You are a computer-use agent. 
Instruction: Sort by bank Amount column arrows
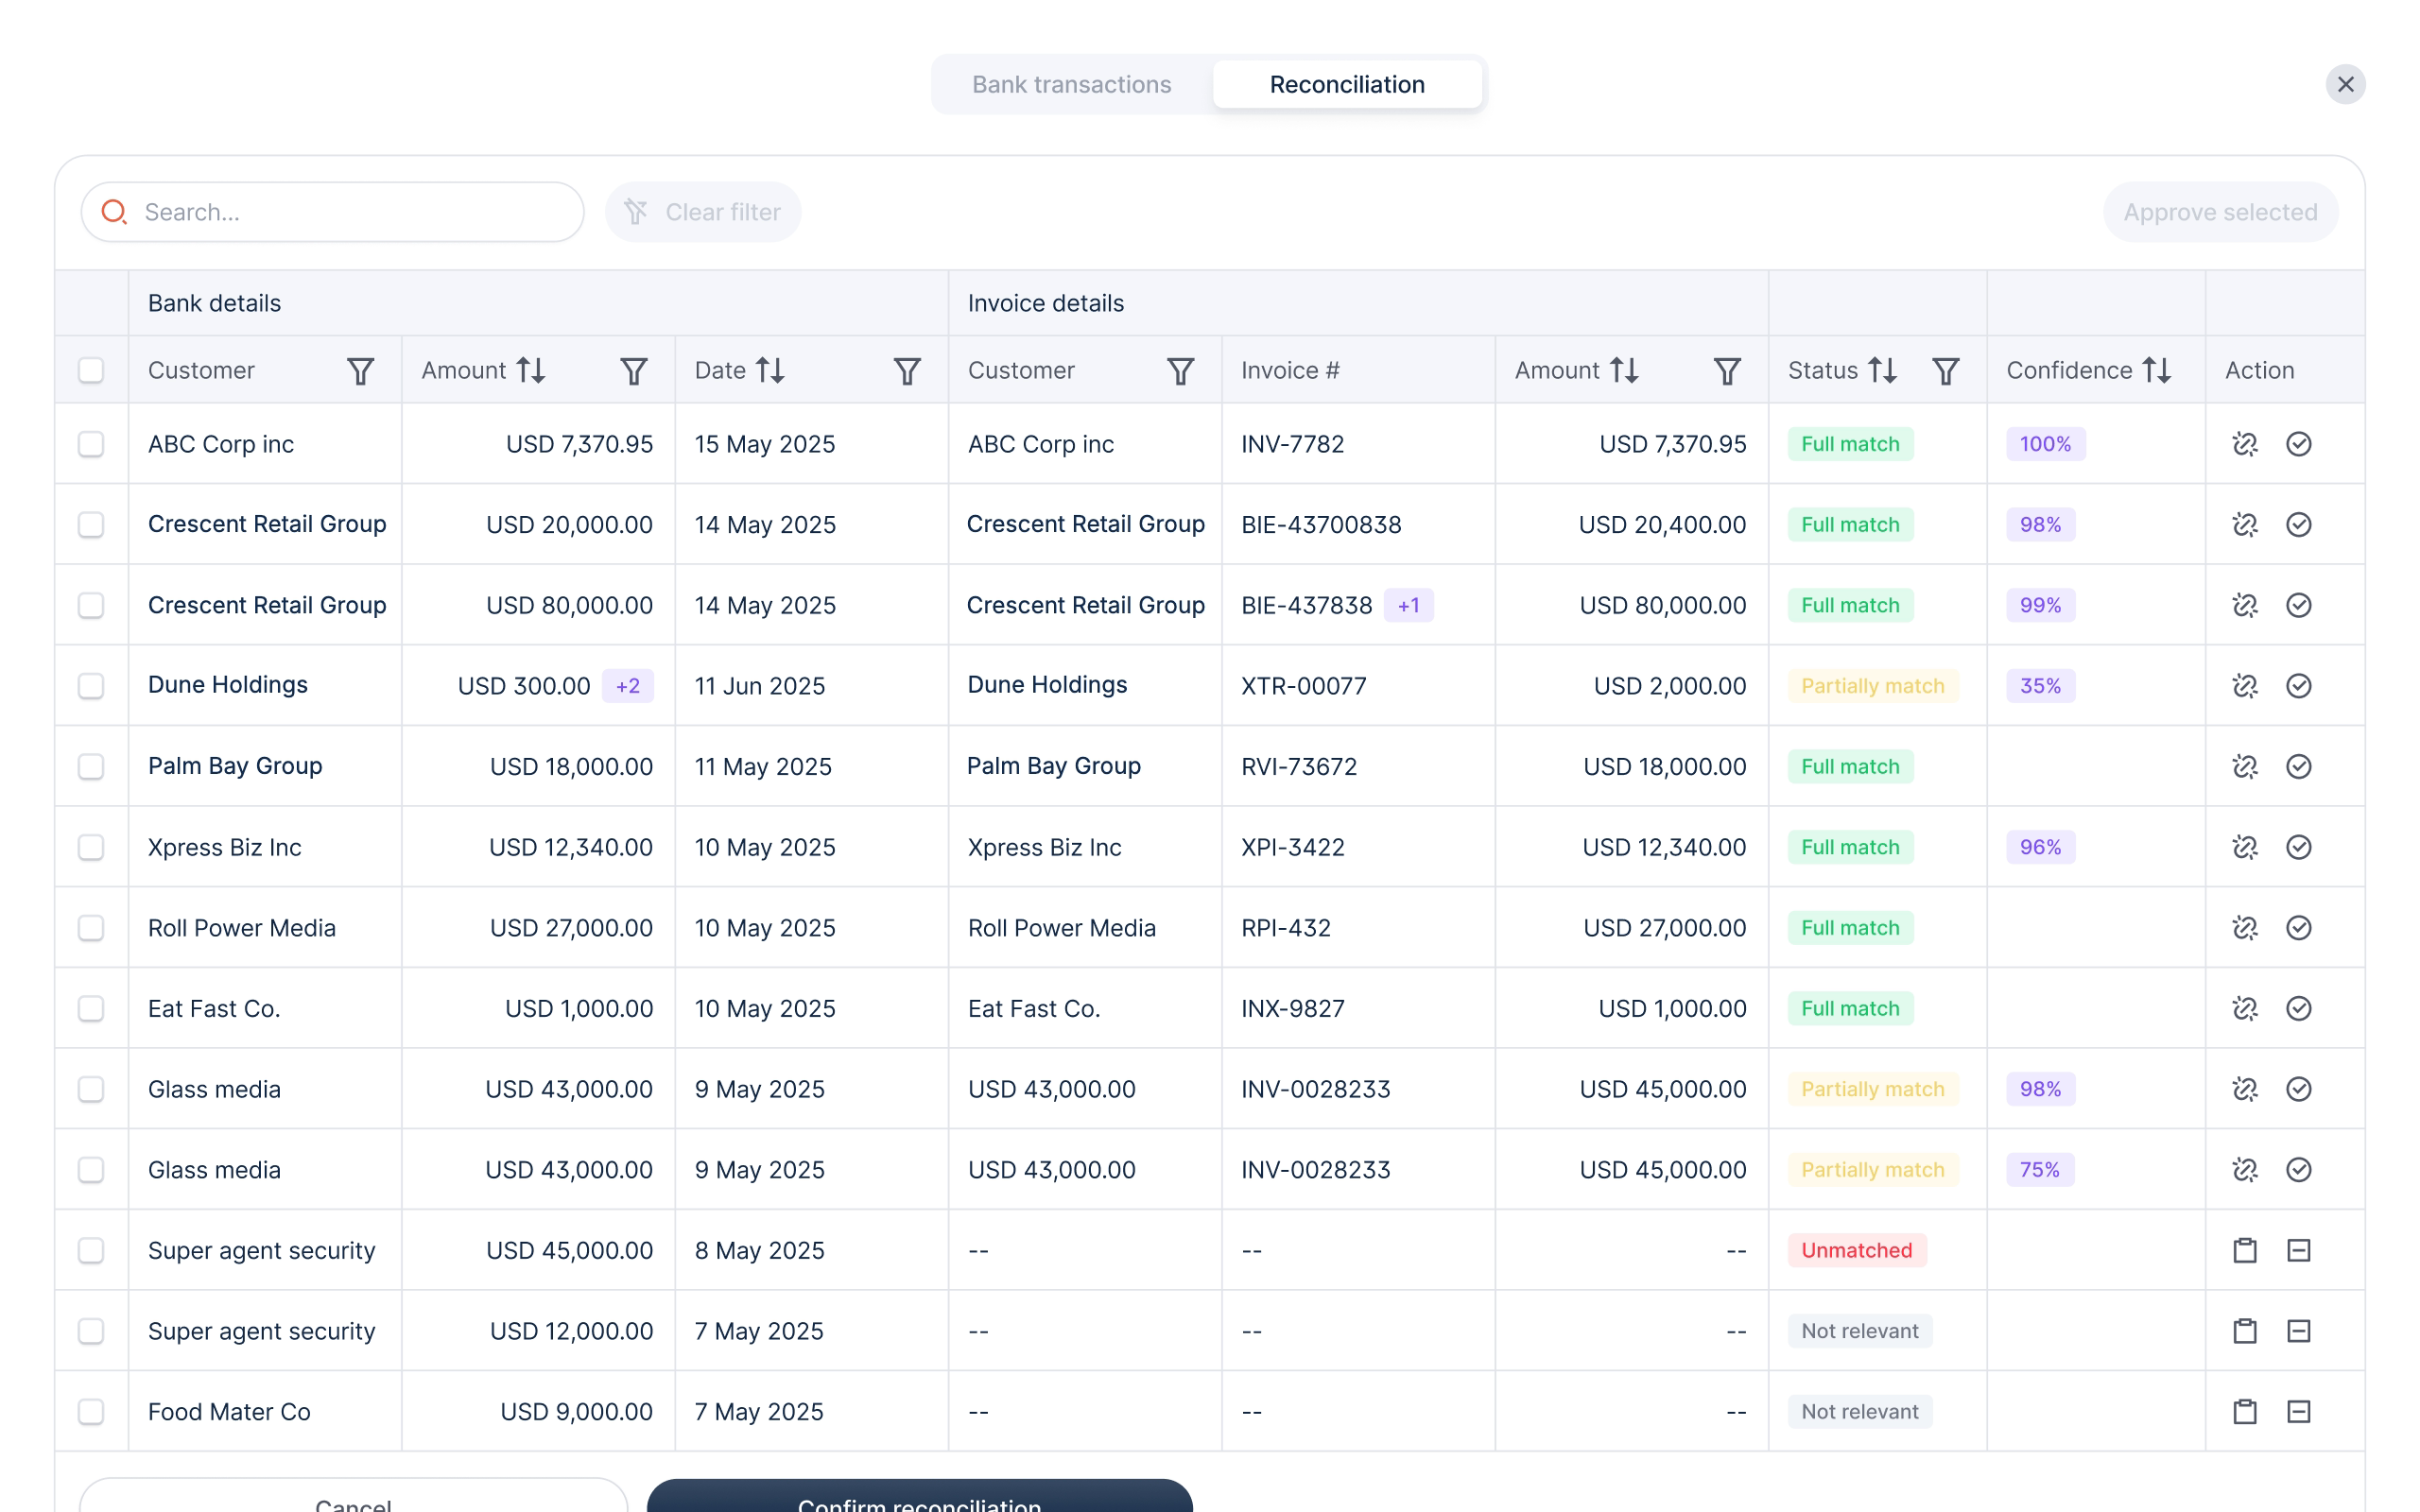pos(531,371)
